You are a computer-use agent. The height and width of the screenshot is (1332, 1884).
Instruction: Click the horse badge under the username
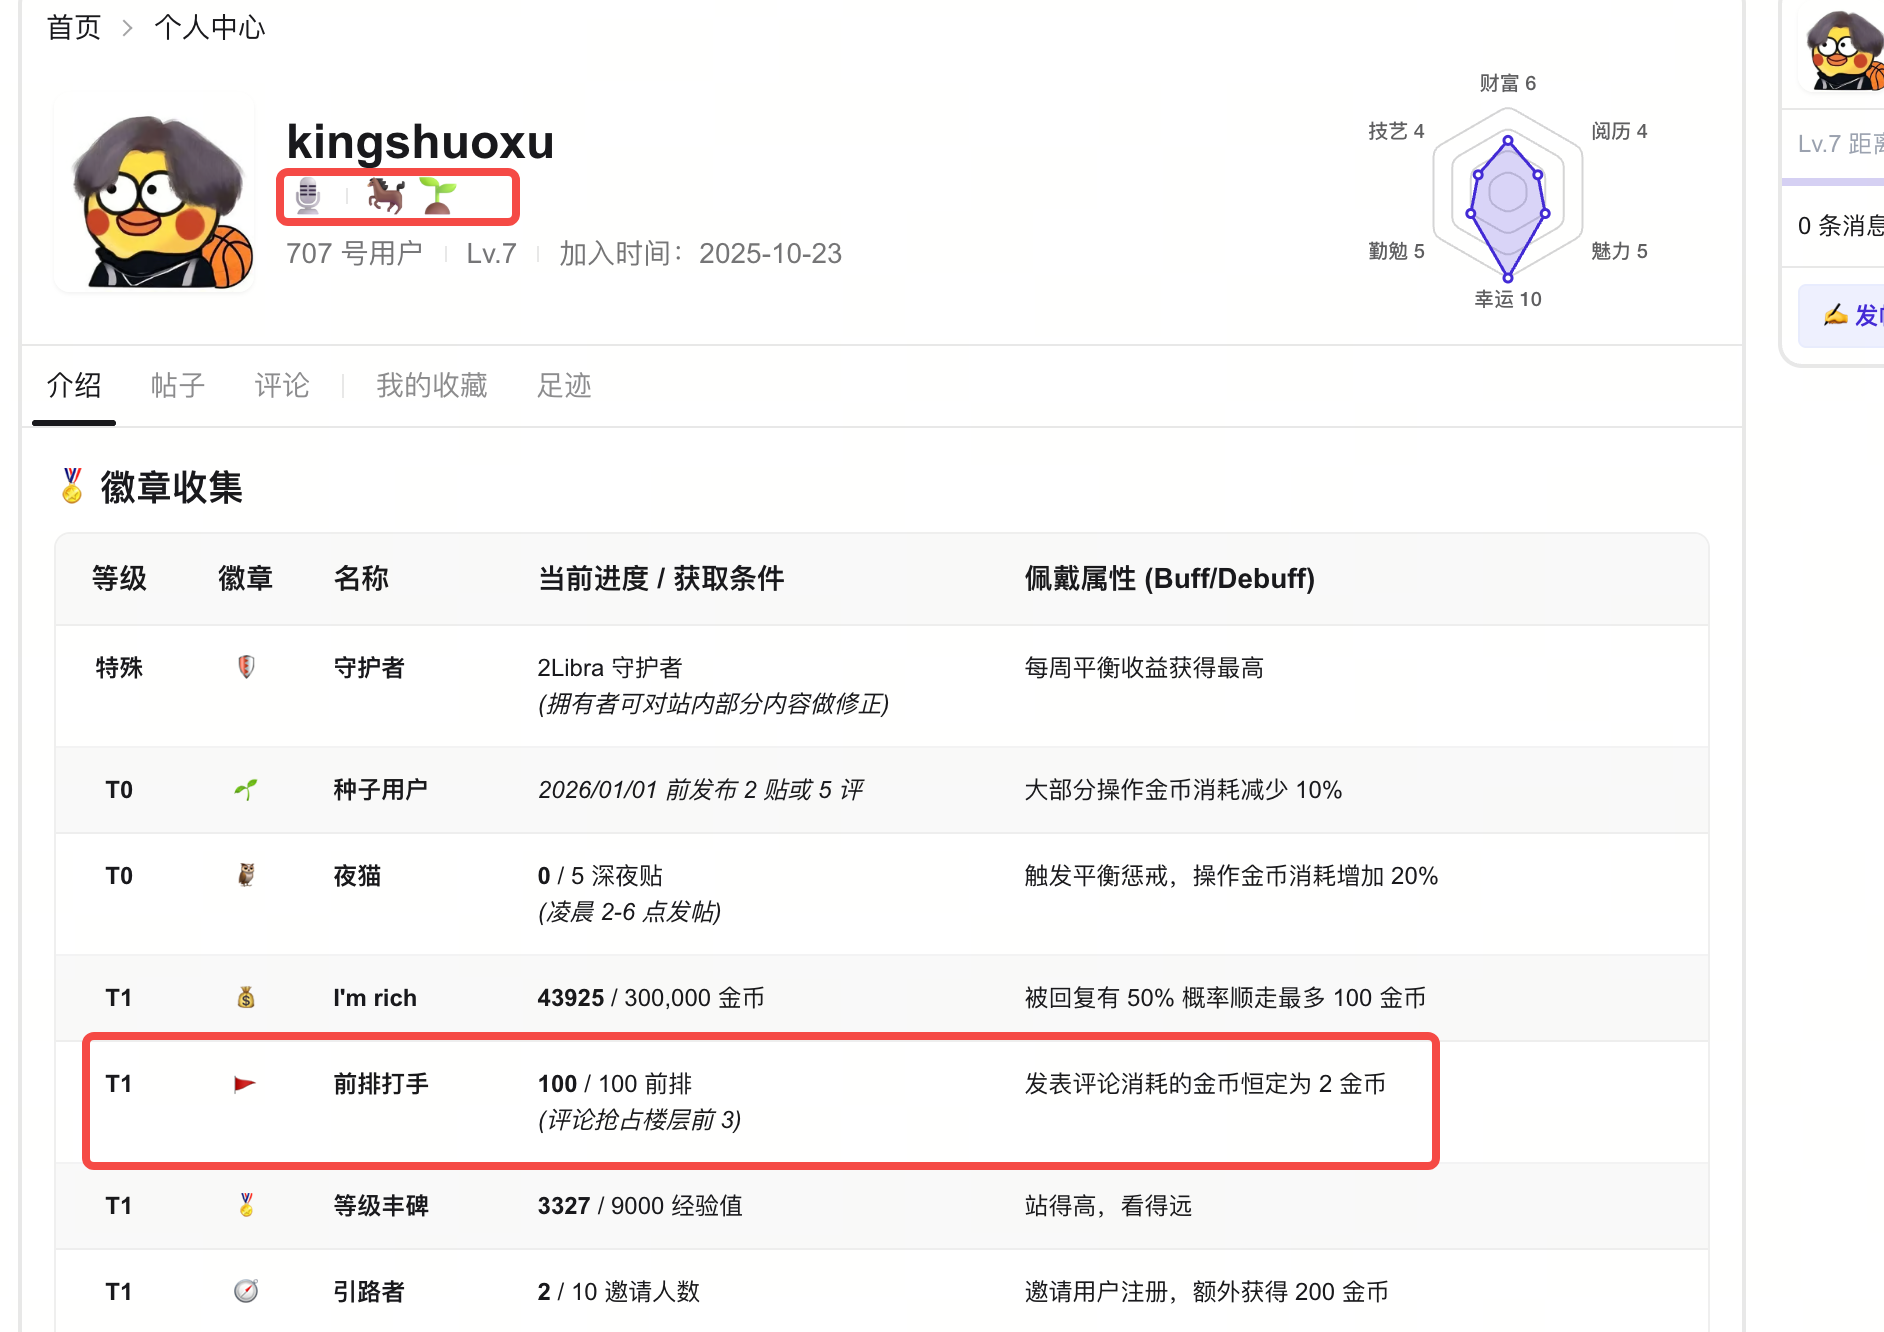pyautogui.click(x=385, y=196)
